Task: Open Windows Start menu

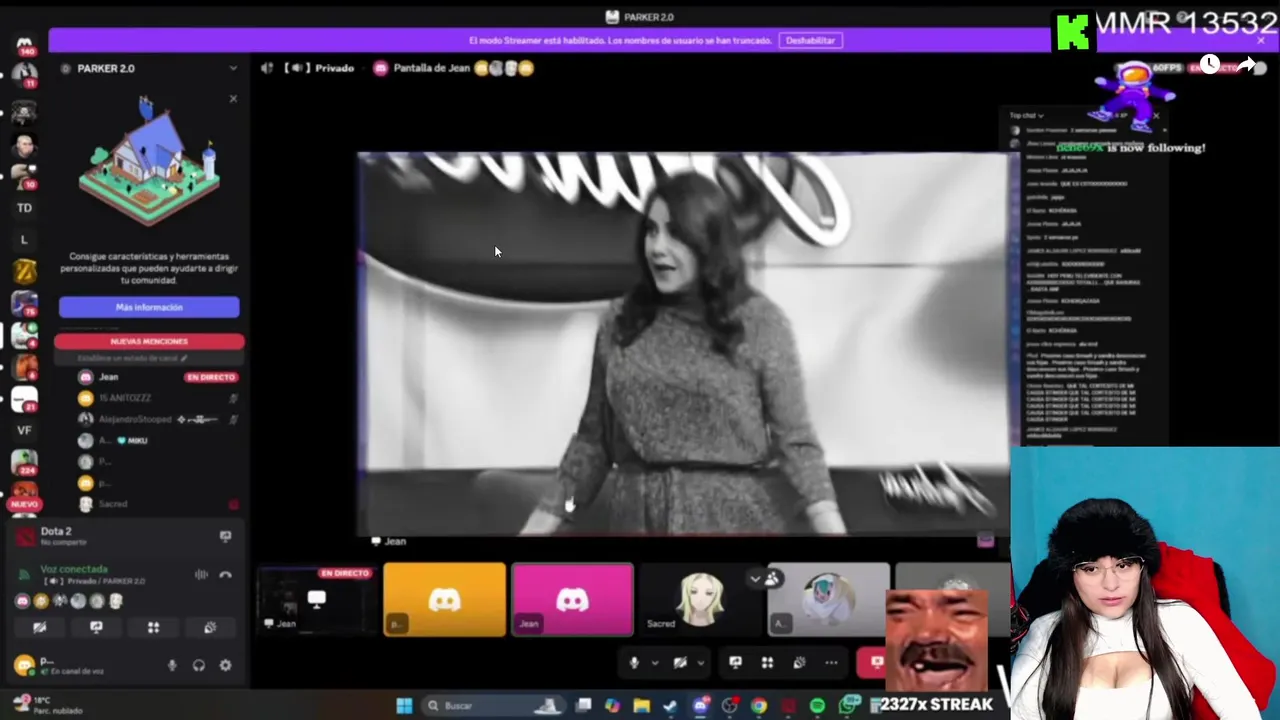Action: point(404,706)
